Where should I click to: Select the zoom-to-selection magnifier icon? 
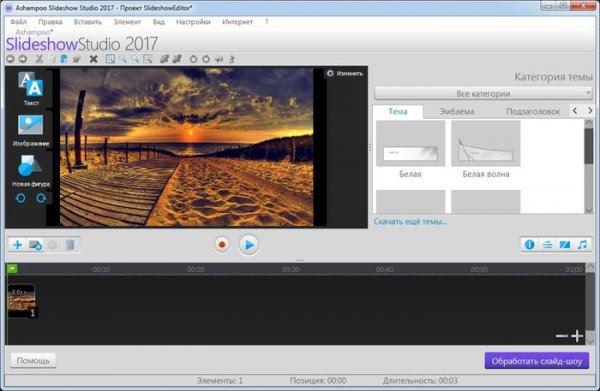(x=110, y=59)
